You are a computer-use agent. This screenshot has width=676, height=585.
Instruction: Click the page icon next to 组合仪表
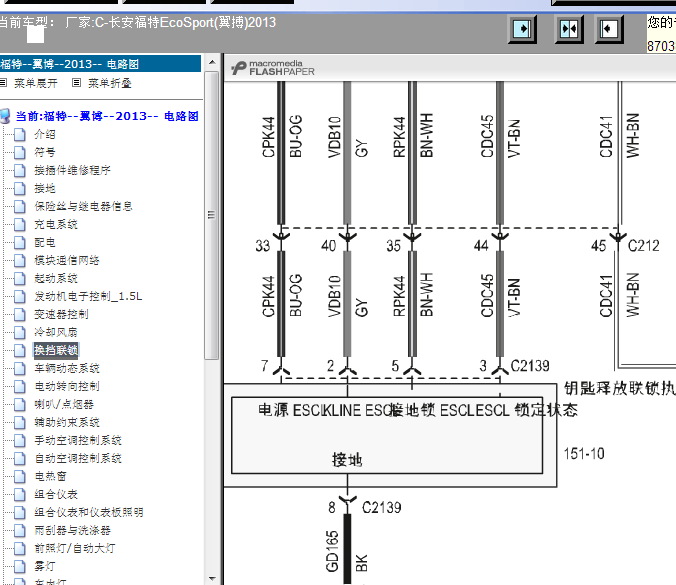[x=19, y=495]
